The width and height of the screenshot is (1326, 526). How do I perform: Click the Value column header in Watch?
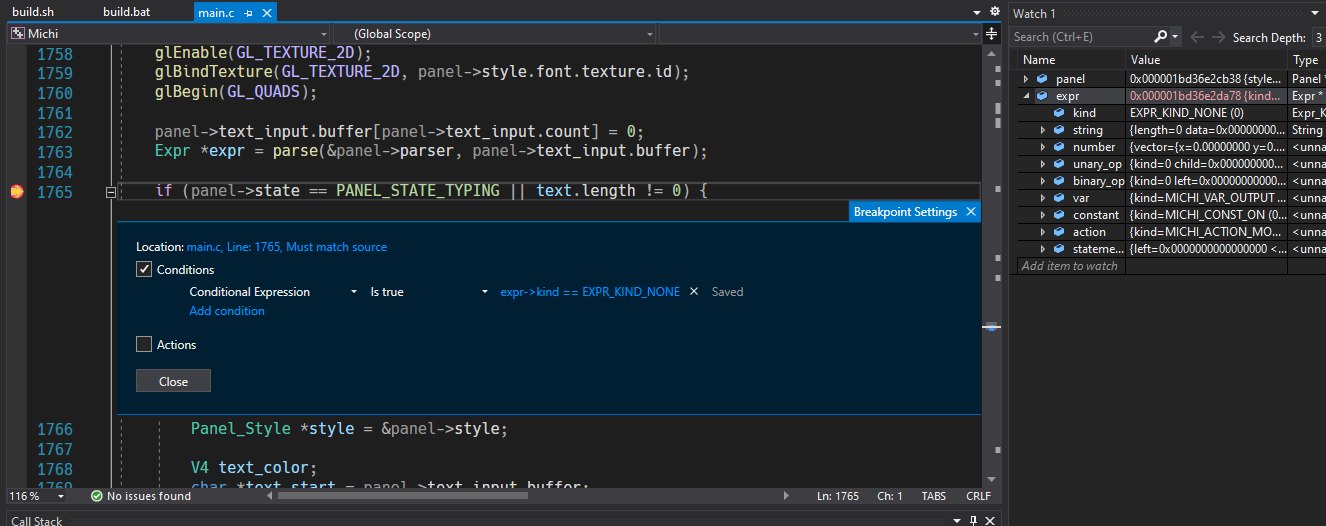point(1207,60)
